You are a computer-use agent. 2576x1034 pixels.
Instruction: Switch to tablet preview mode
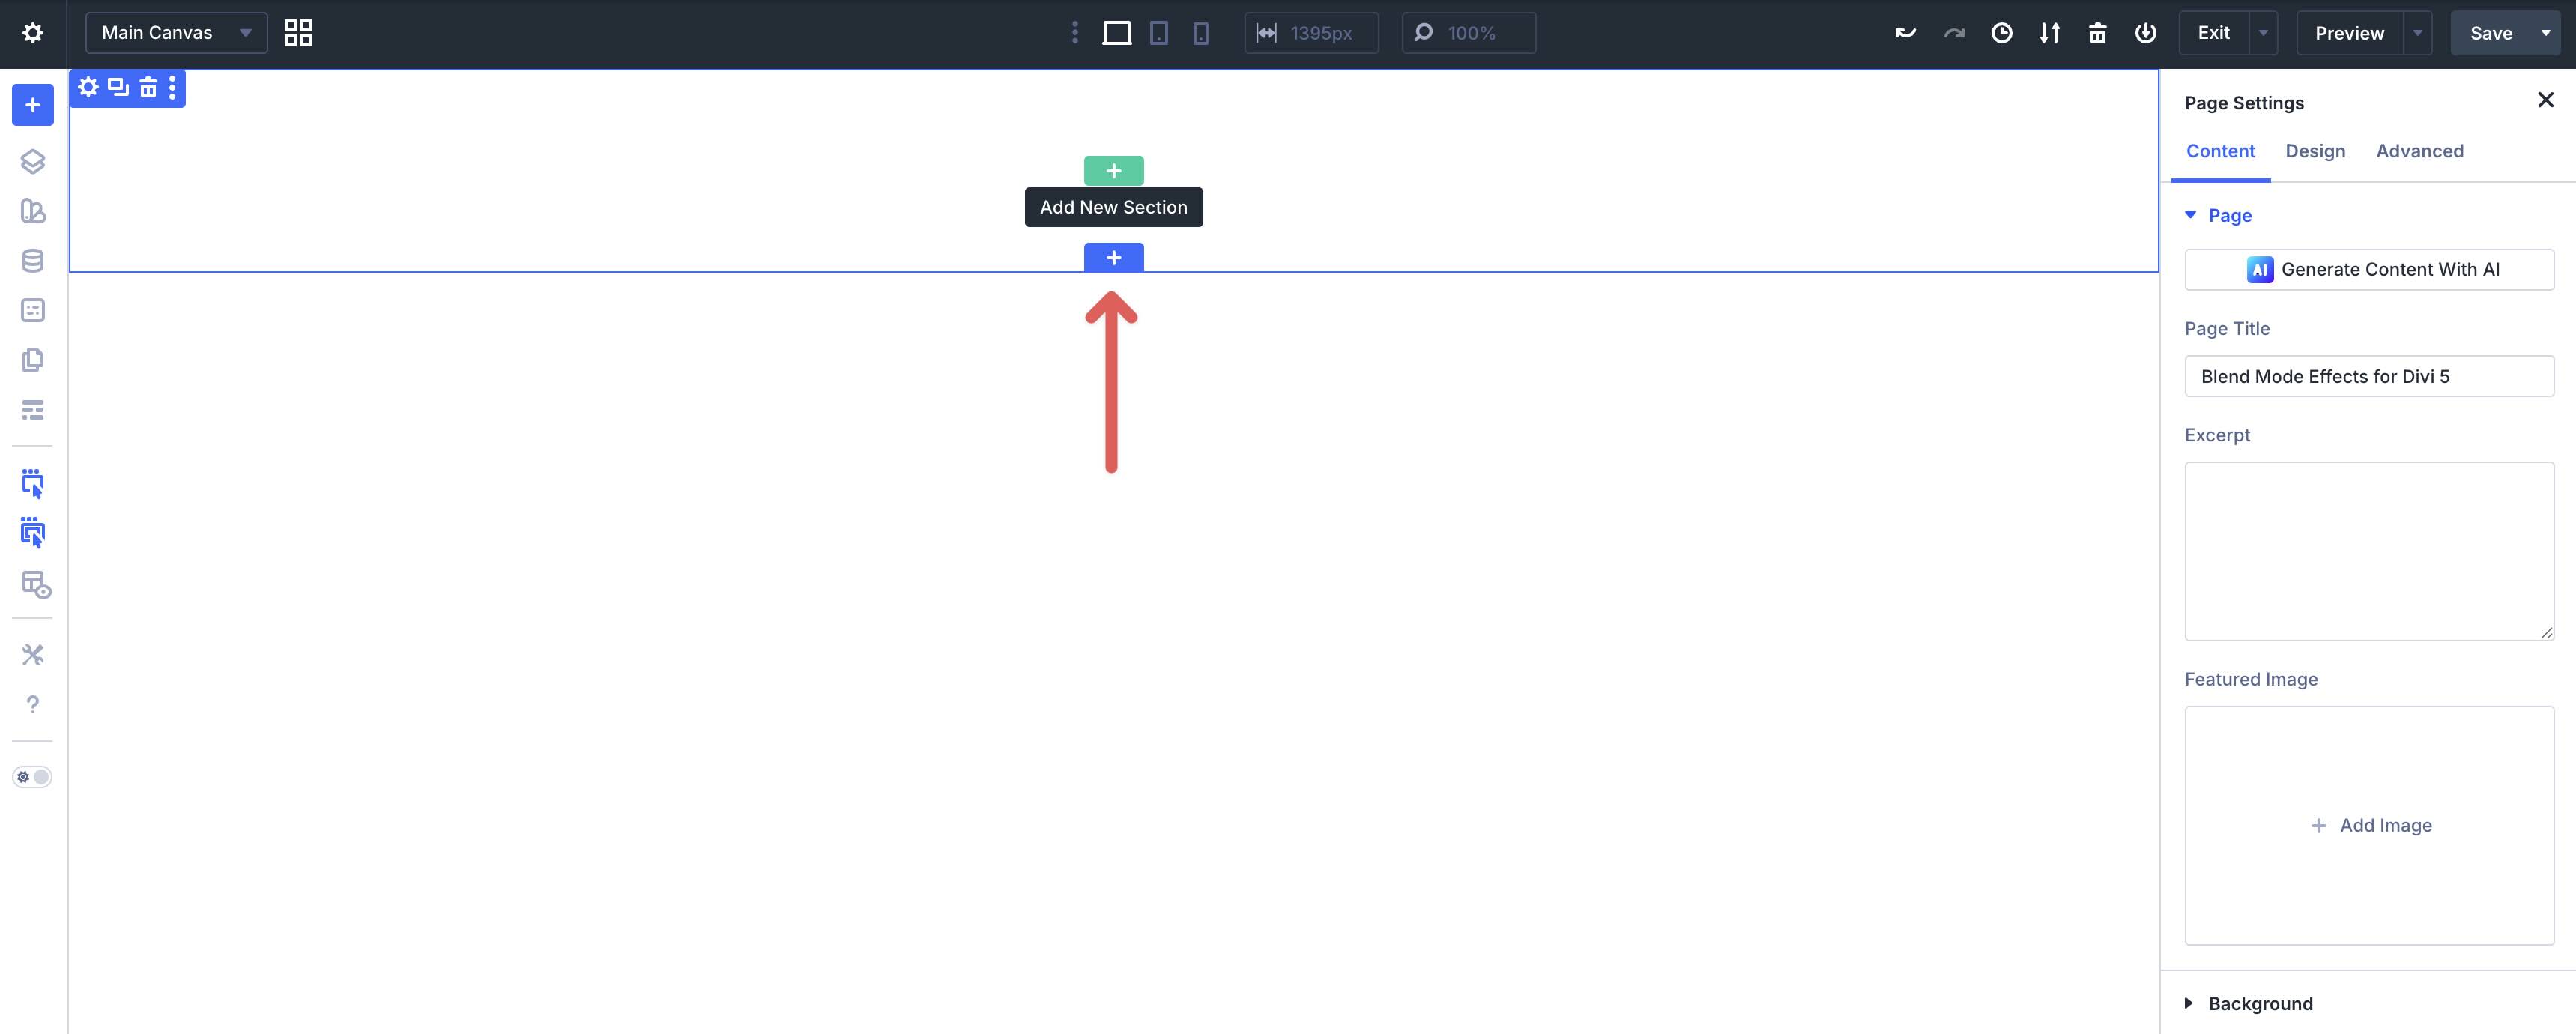click(x=1158, y=32)
